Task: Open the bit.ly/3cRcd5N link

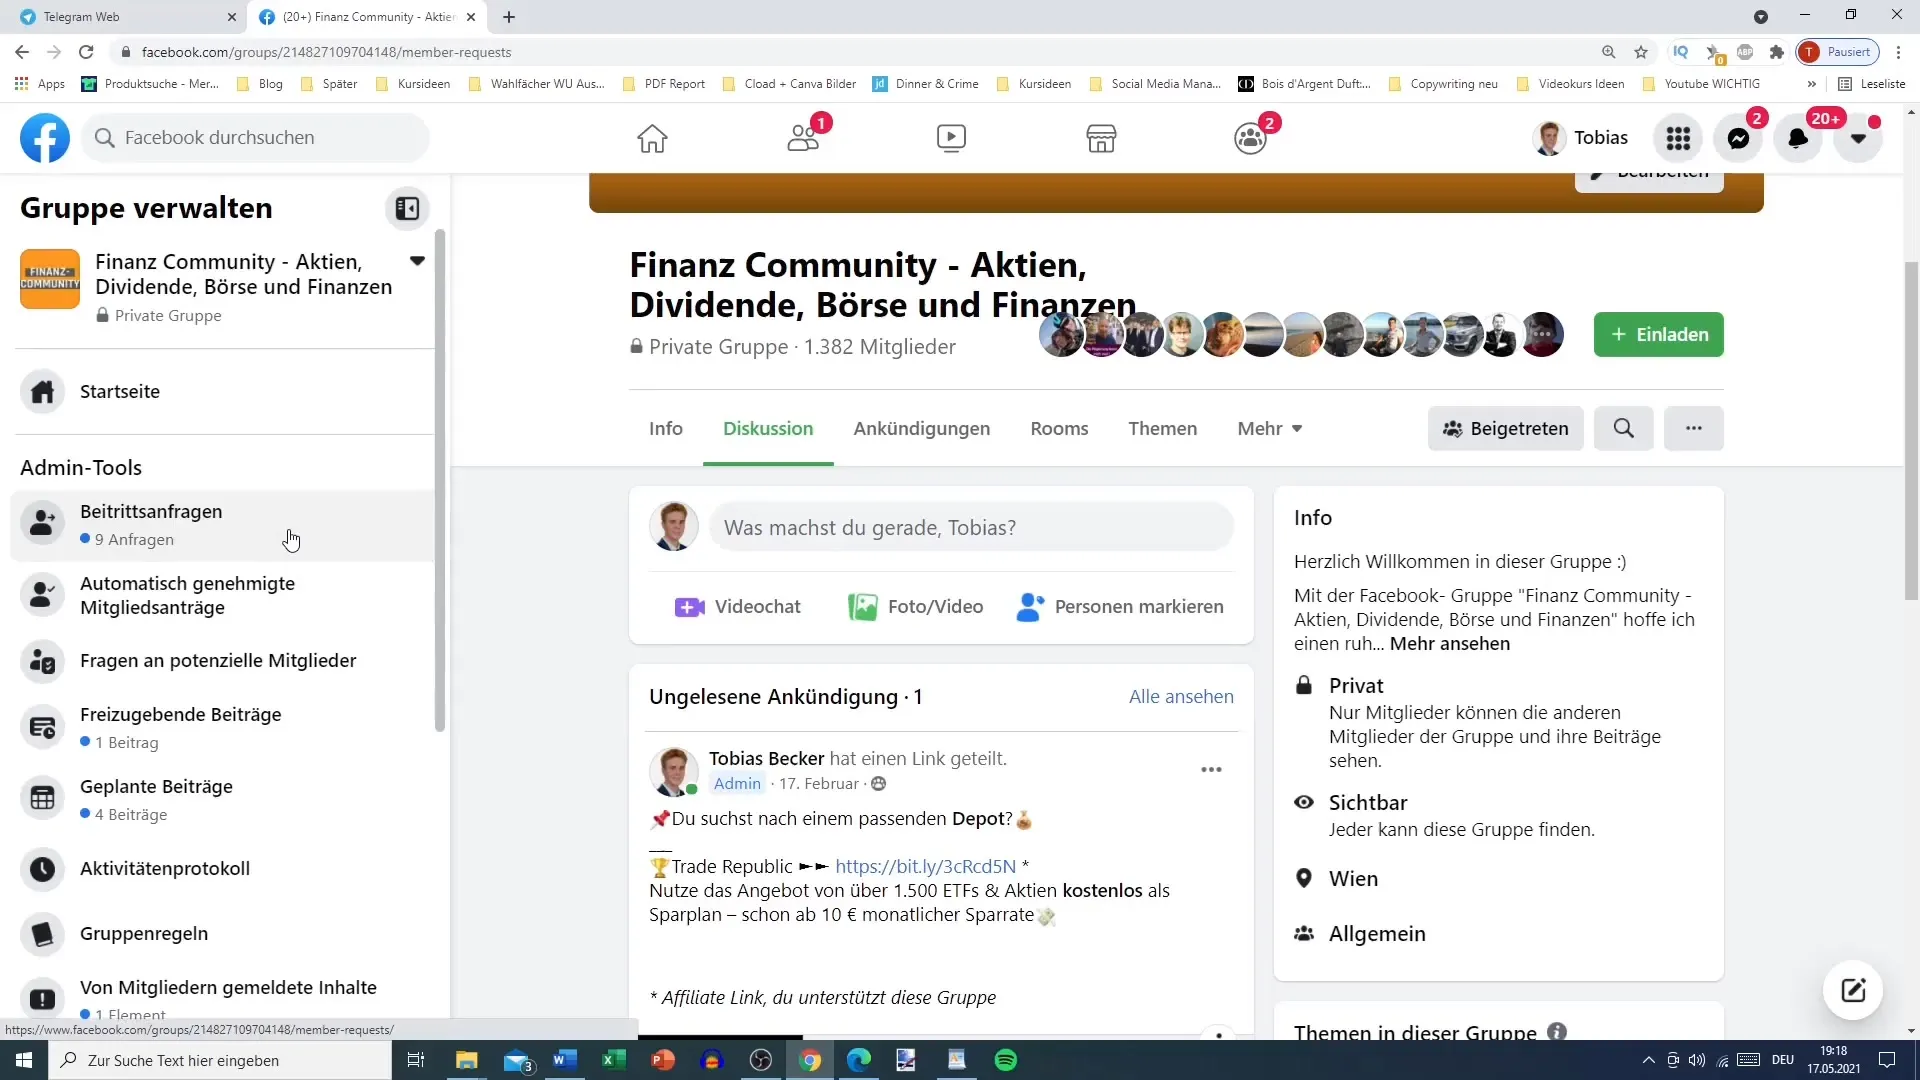Action: point(925,866)
